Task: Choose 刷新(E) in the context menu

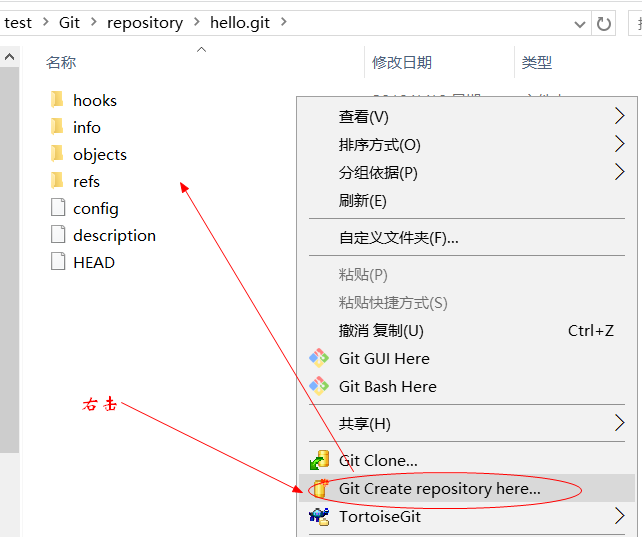Action: coord(467,201)
